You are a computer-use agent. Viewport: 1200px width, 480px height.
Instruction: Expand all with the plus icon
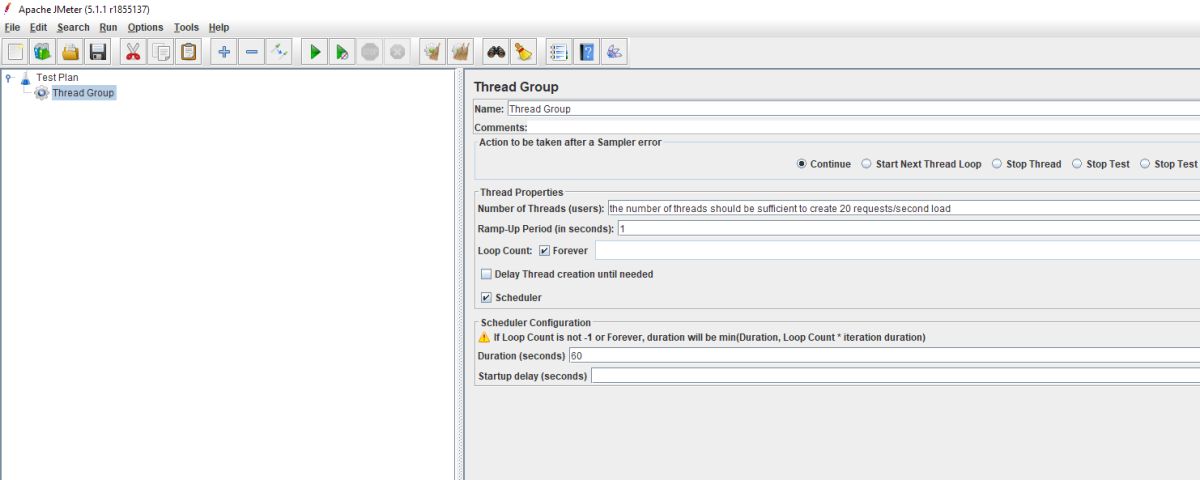pyautogui.click(x=224, y=51)
